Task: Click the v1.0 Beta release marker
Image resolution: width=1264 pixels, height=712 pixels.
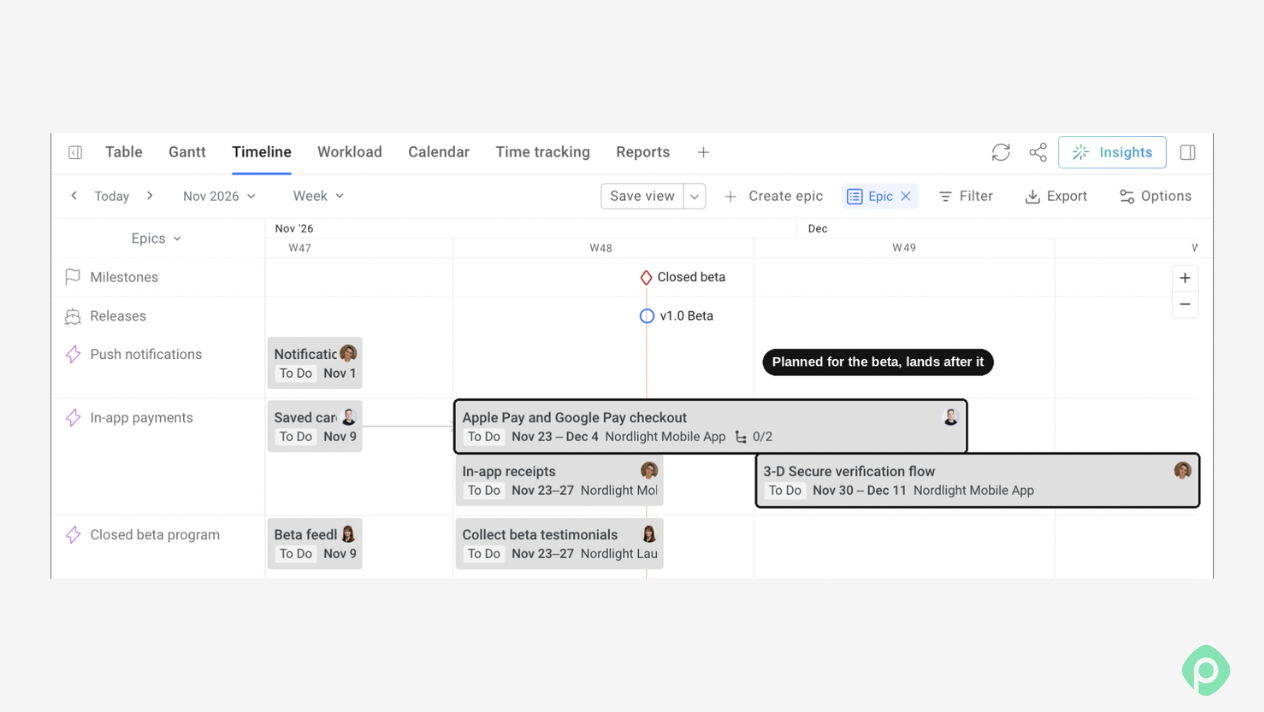Action: [x=647, y=316]
